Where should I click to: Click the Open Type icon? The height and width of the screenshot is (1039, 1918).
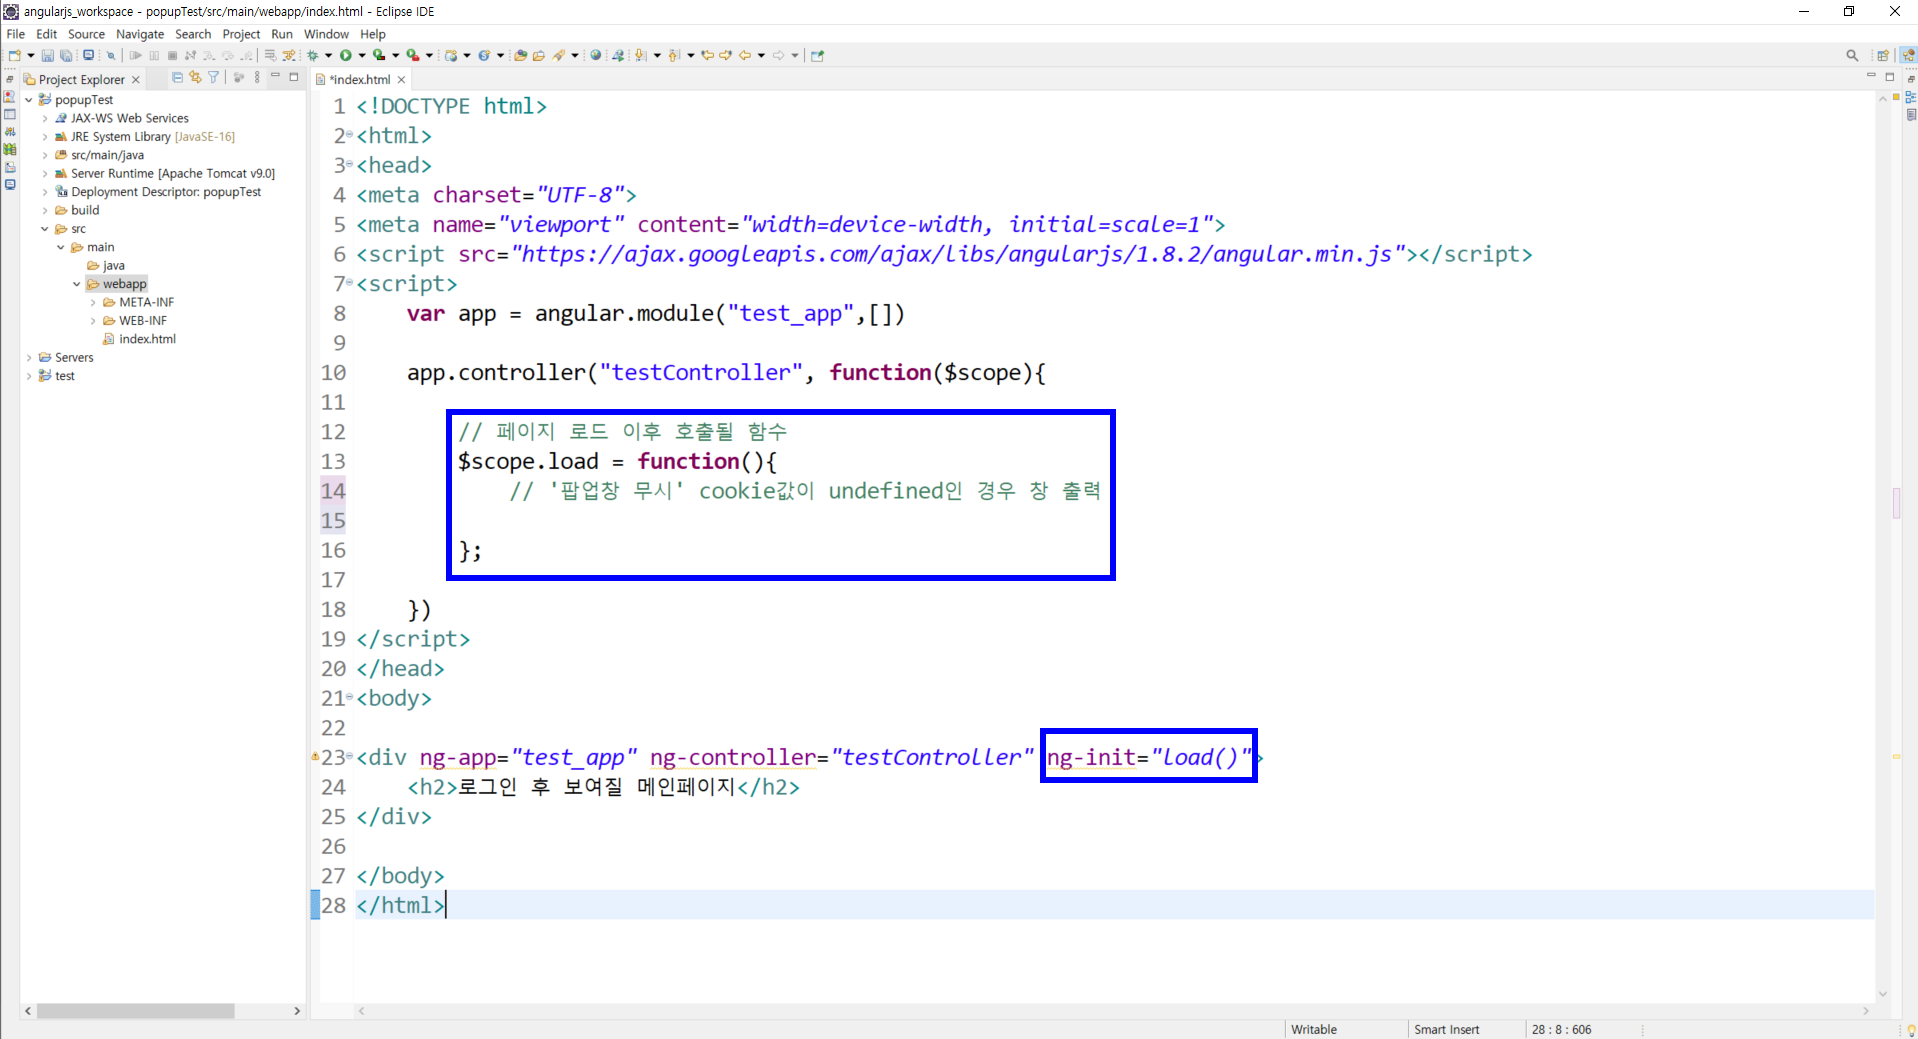coord(520,55)
